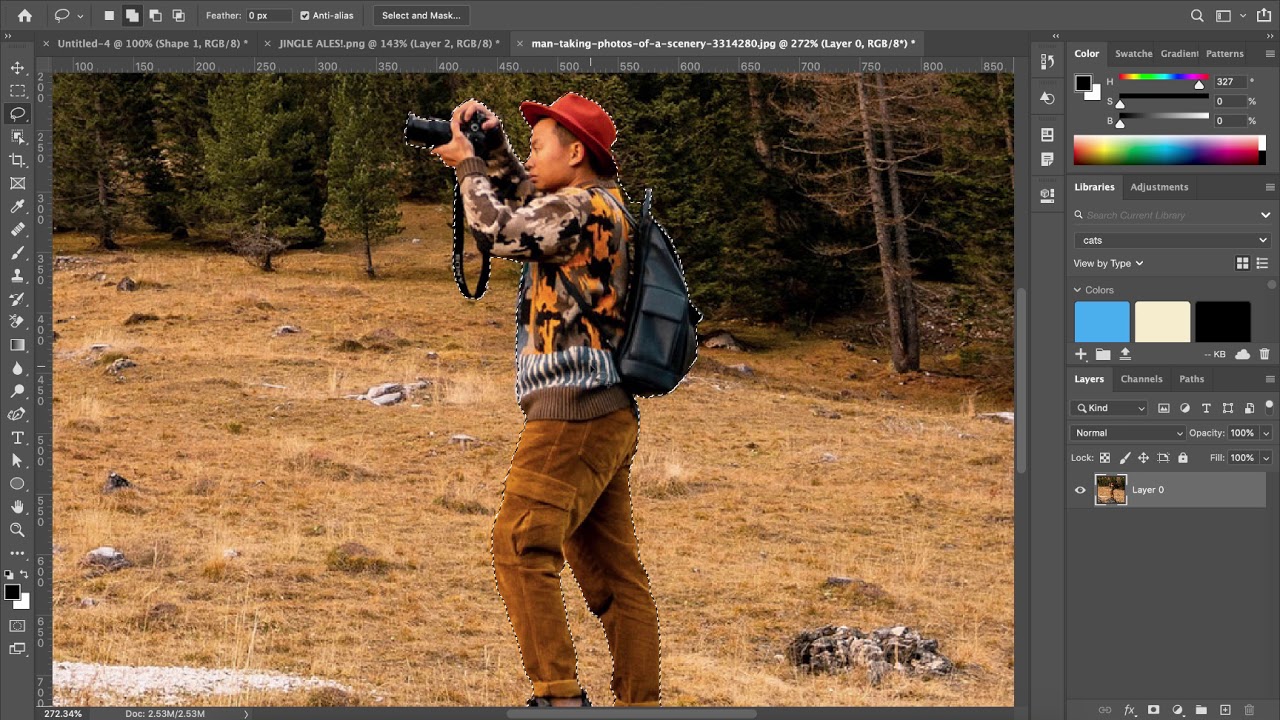1280x720 pixels.
Task: Switch to the Untitled-4 document tab
Action: point(153,44)
